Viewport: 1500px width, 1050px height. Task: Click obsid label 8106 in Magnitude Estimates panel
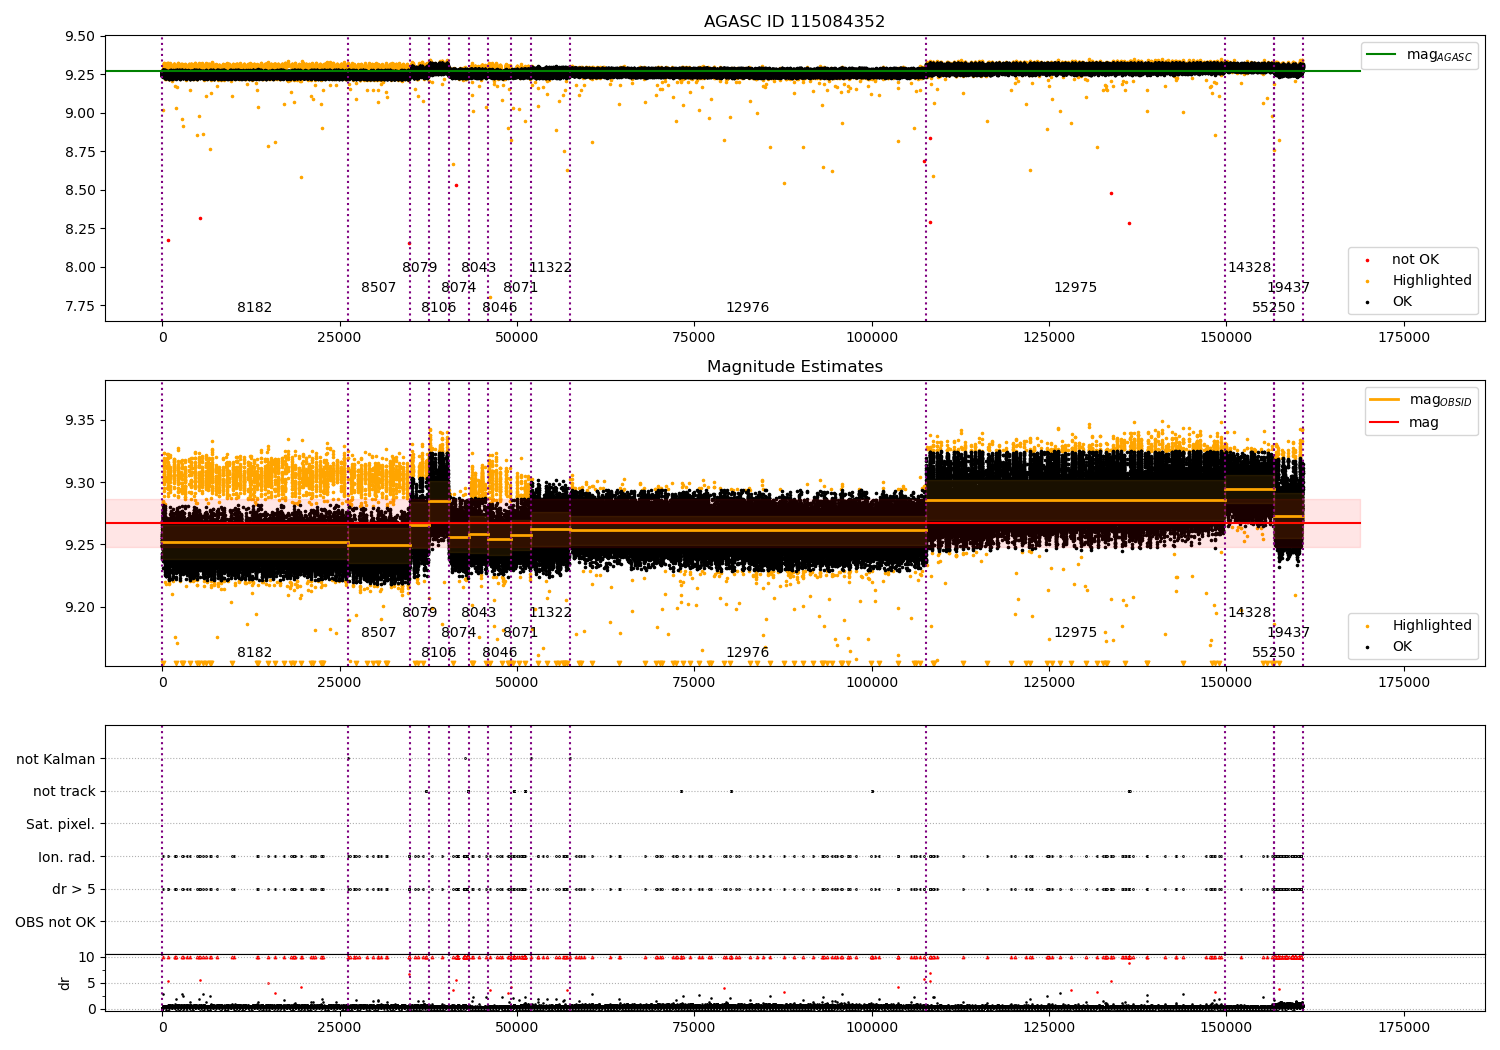(x=438, y=653)
